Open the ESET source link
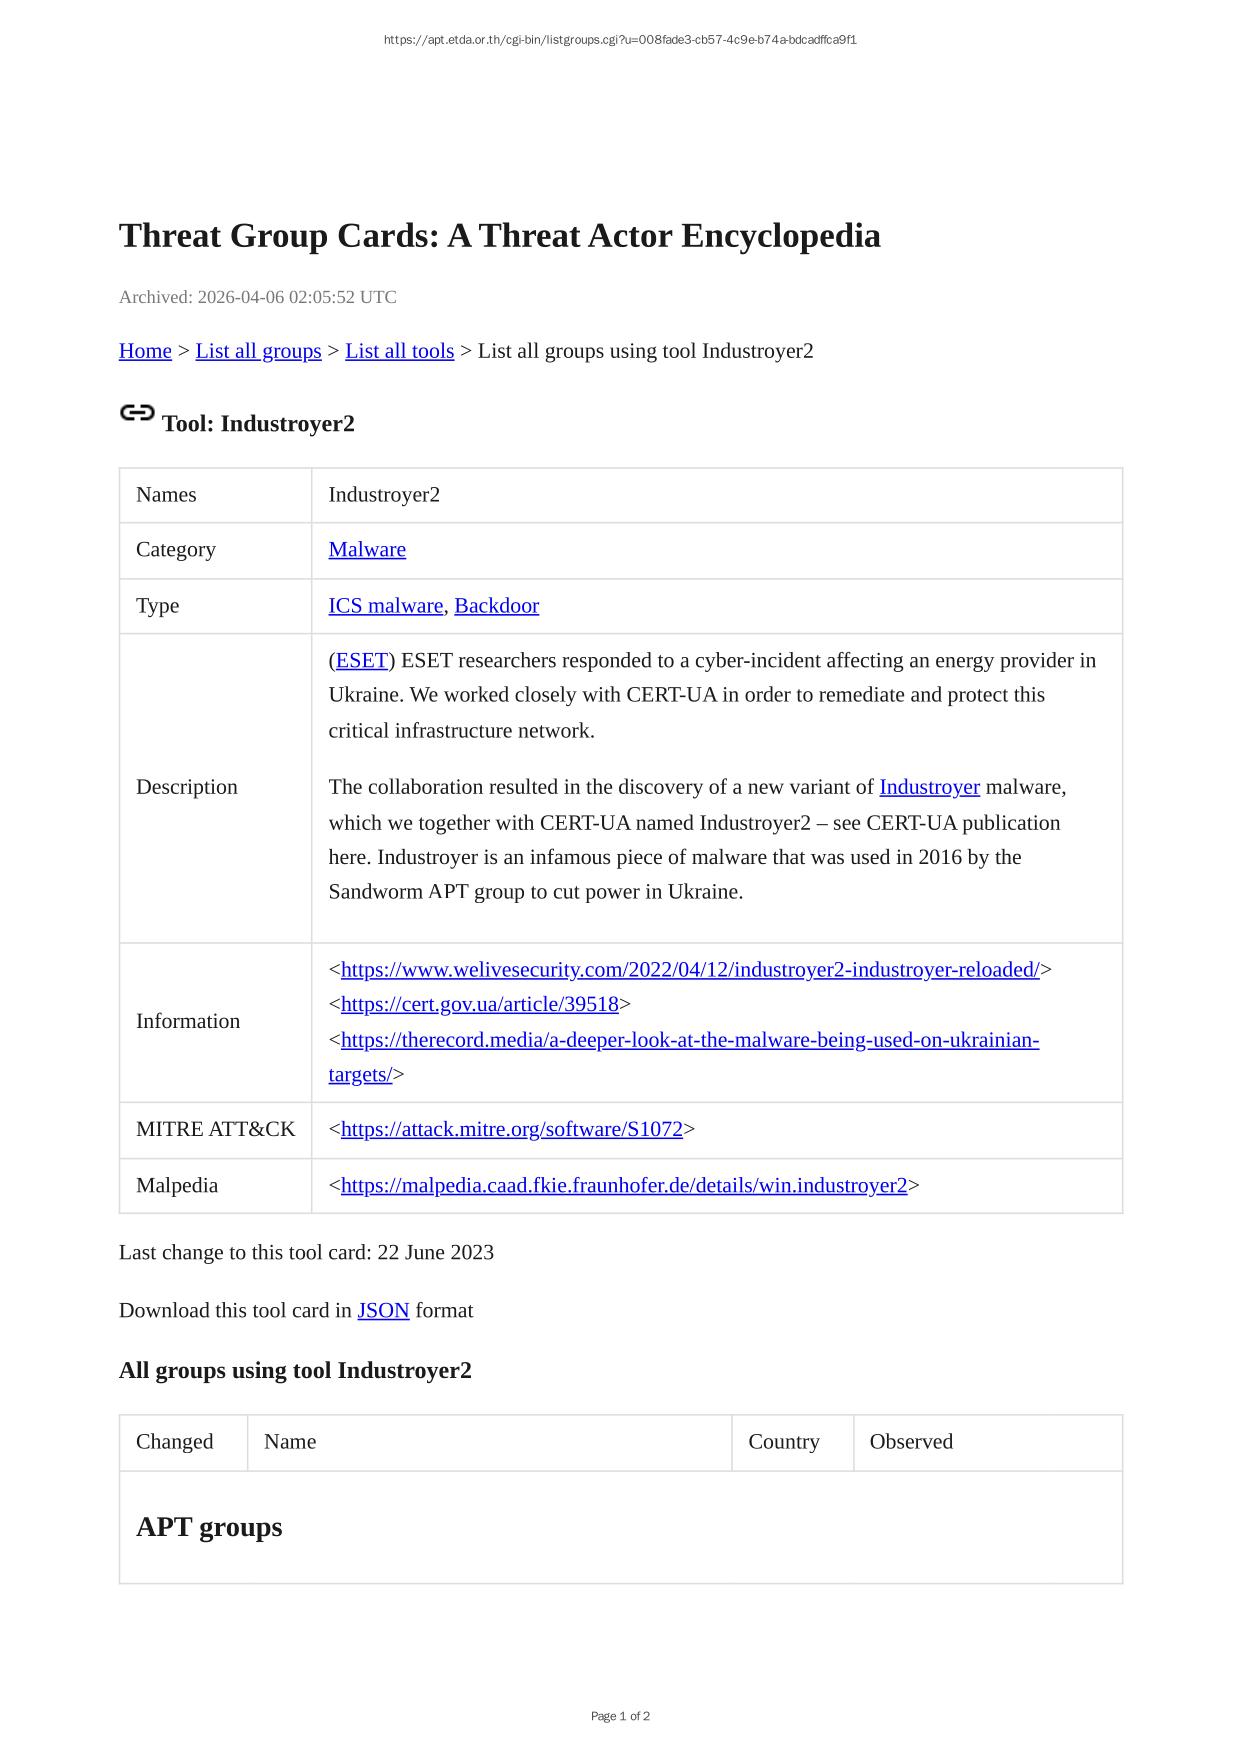This screenshot has height=1756, width=1242. click(361, 661)
